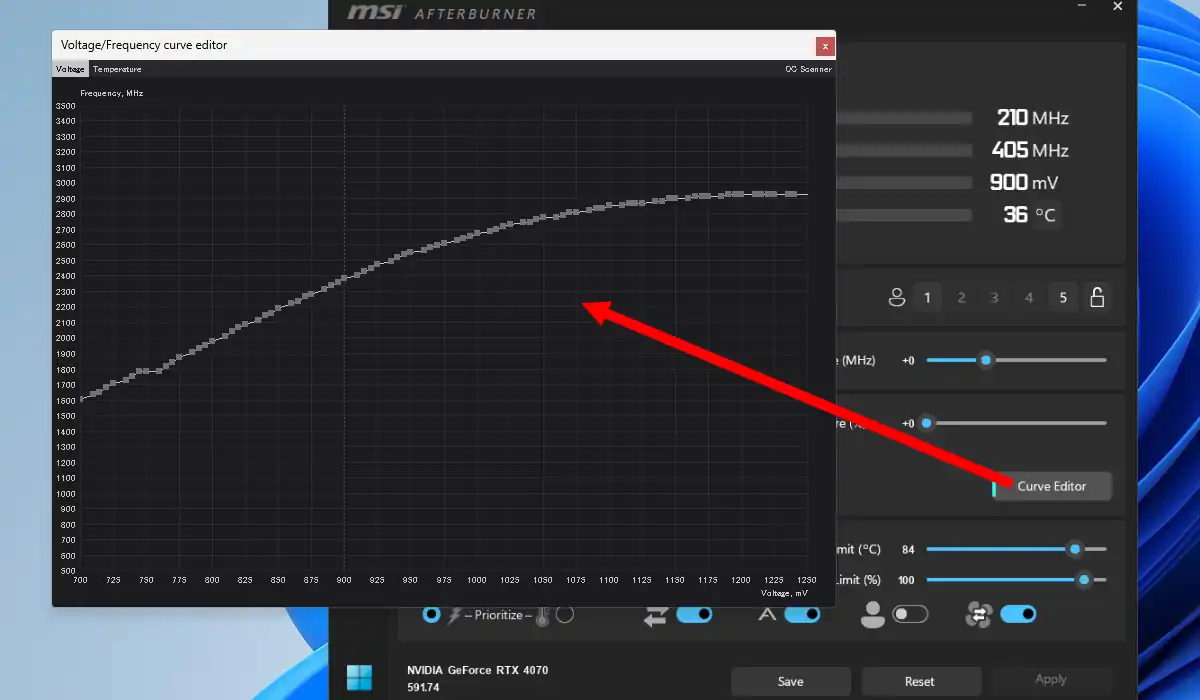Open the OC Scanner
This screenshot has width=1200, height=700.
808,69
